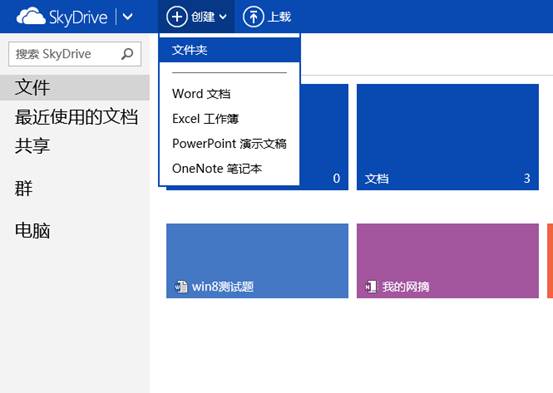Focus the 搜索 SkyDrive search field
Screen dimensions: 553x393
(75, 54)
